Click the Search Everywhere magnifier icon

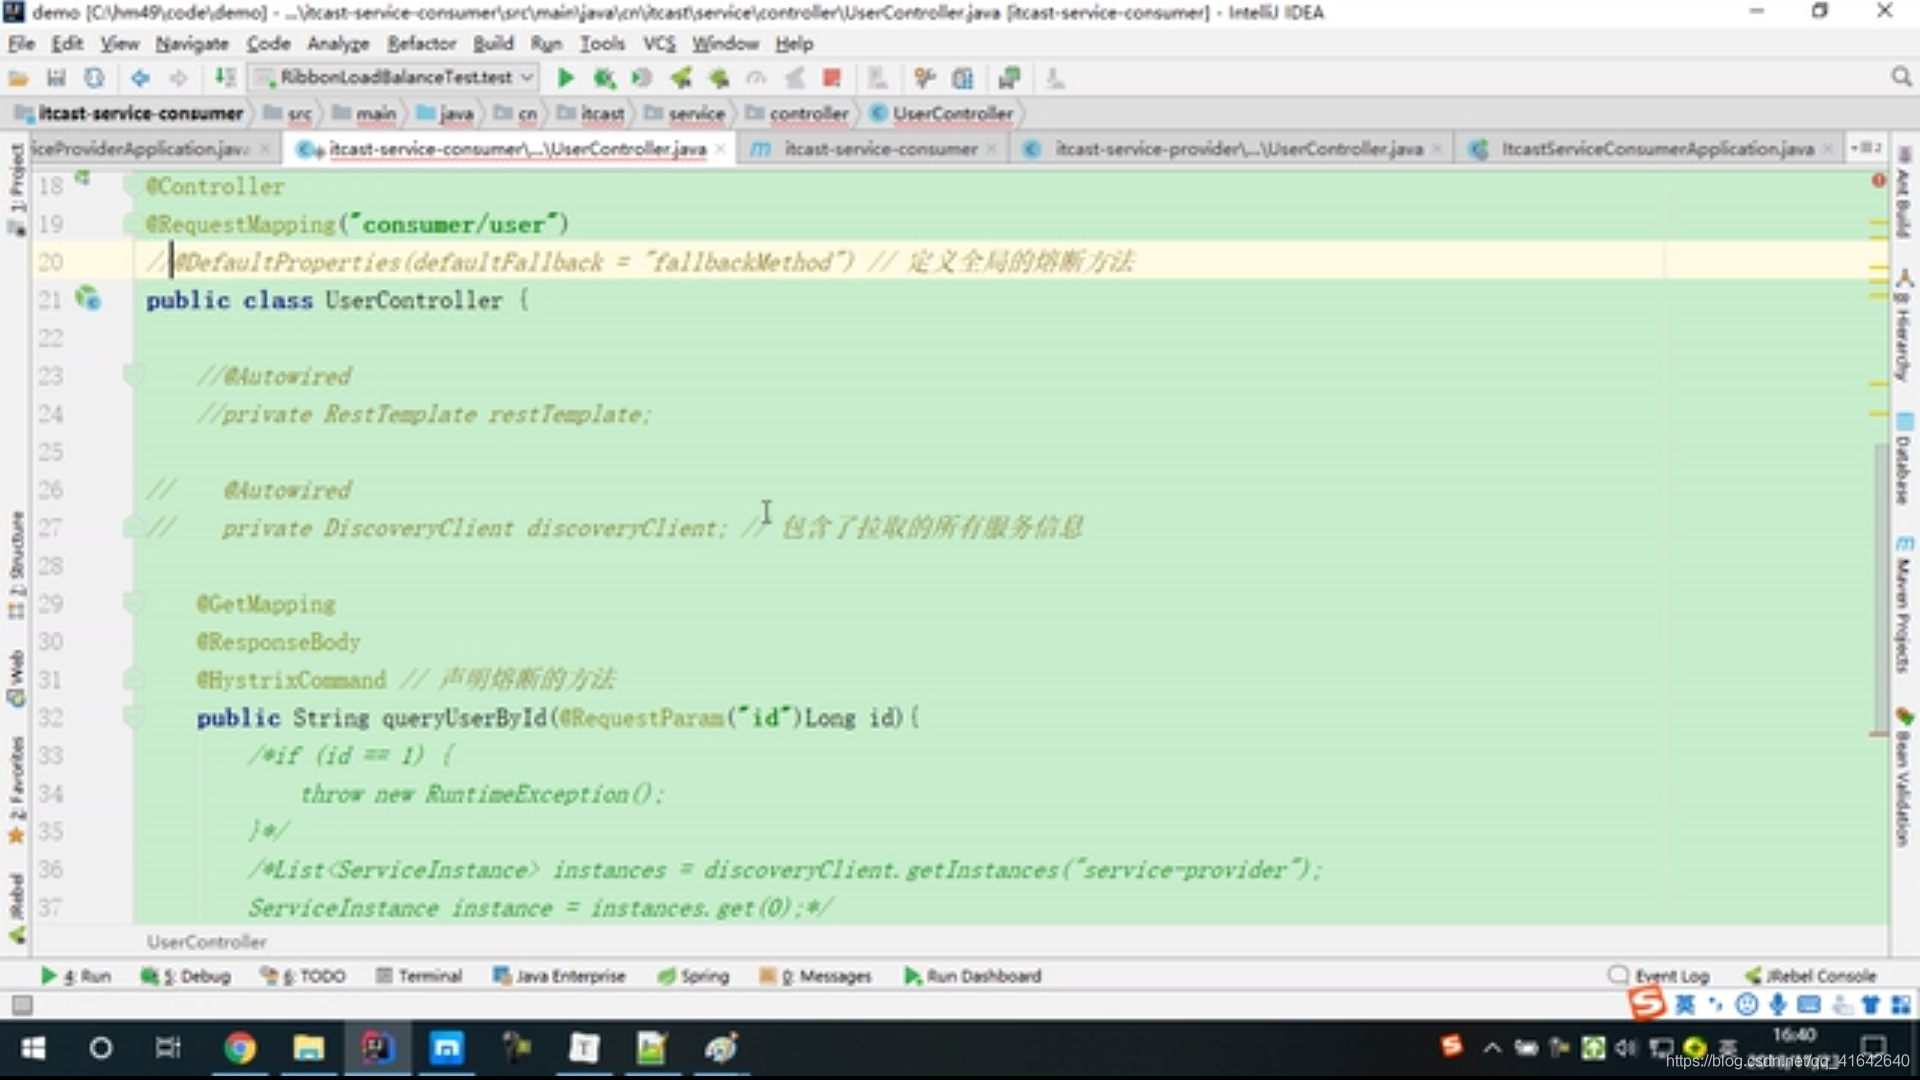1901,77
